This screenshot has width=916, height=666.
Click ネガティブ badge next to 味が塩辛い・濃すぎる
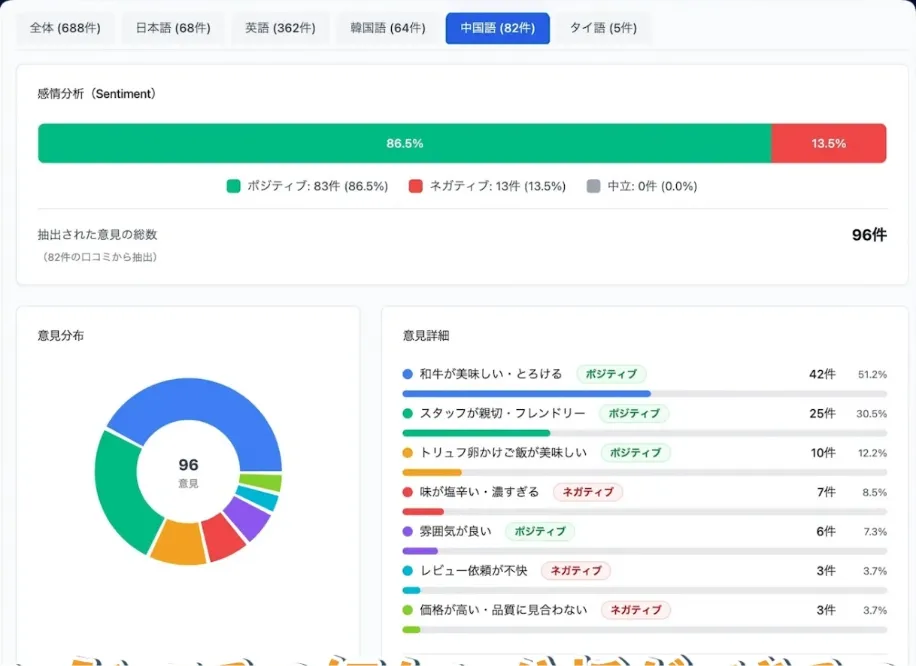(588, 492)
